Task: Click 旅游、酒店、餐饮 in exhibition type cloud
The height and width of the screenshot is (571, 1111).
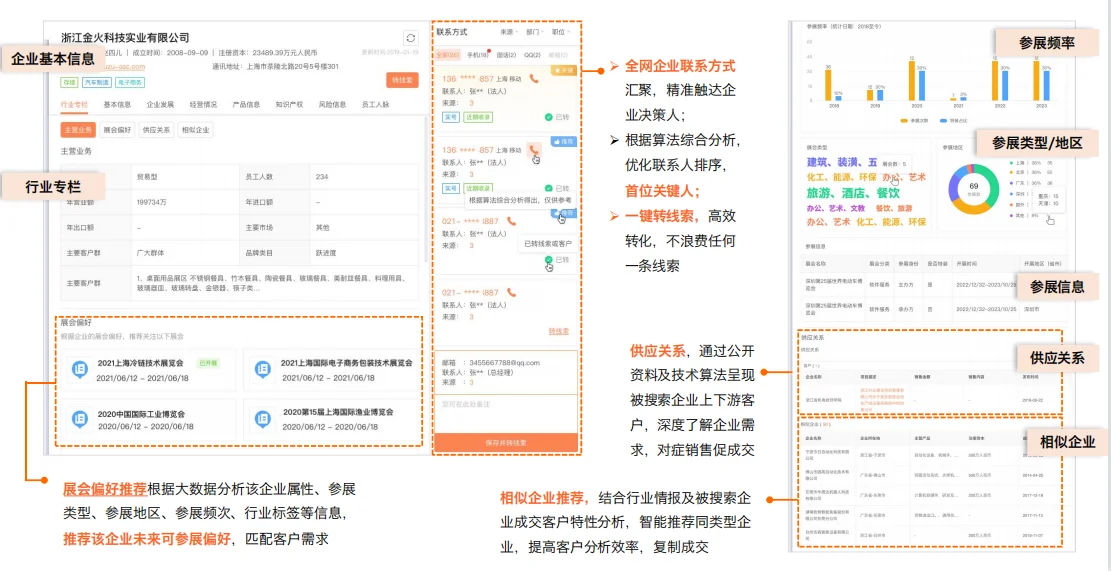Action: pyautogui.click(x=854, y=193)
